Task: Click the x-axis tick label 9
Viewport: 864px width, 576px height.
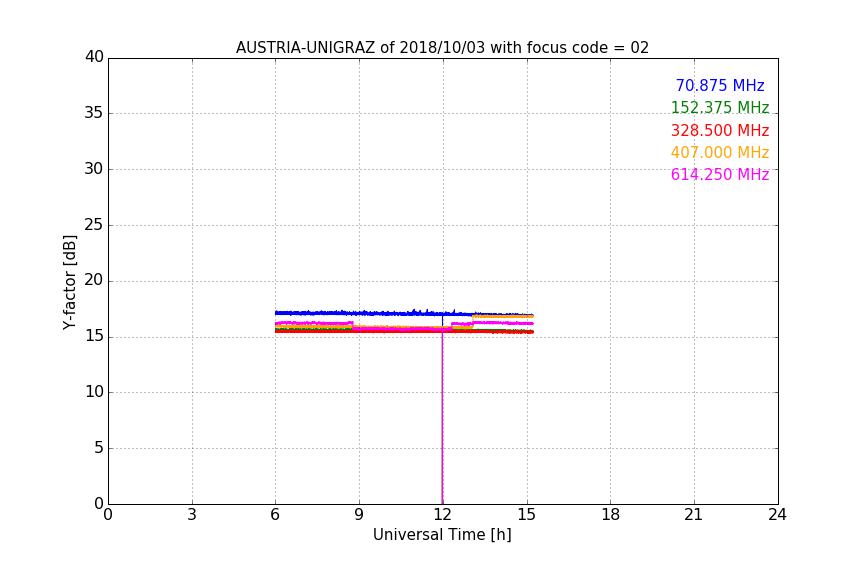Action: (x=359, y=515)
